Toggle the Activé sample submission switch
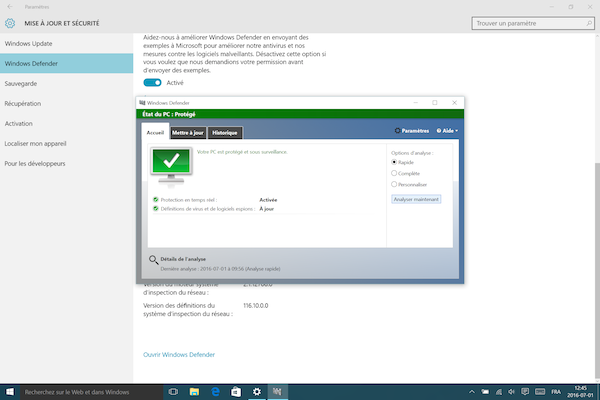The image size is (600, 400). point(152,83)
